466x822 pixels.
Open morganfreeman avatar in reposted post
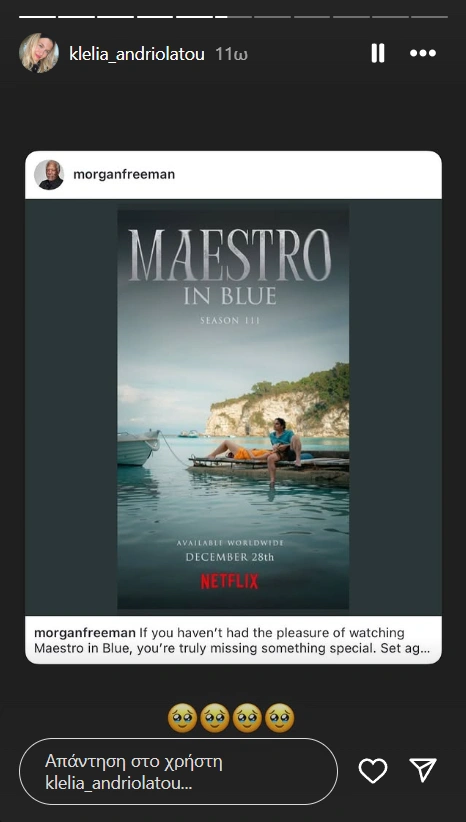49,175
